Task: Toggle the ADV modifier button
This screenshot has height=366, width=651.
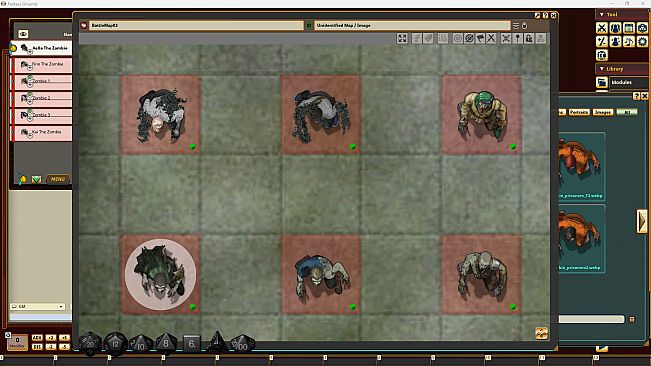Action: pos(37,338)
